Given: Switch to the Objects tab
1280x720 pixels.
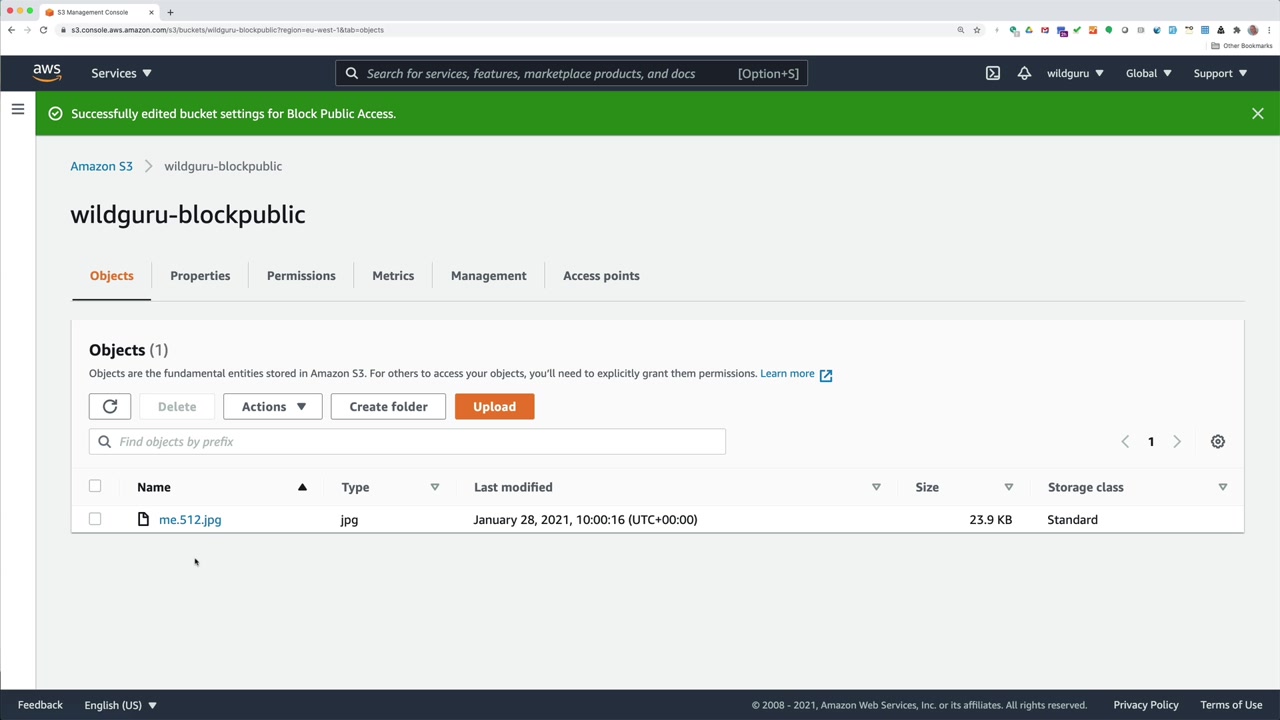Looking at the screenshot, I should pyautogui.click(x=112, y=276).
